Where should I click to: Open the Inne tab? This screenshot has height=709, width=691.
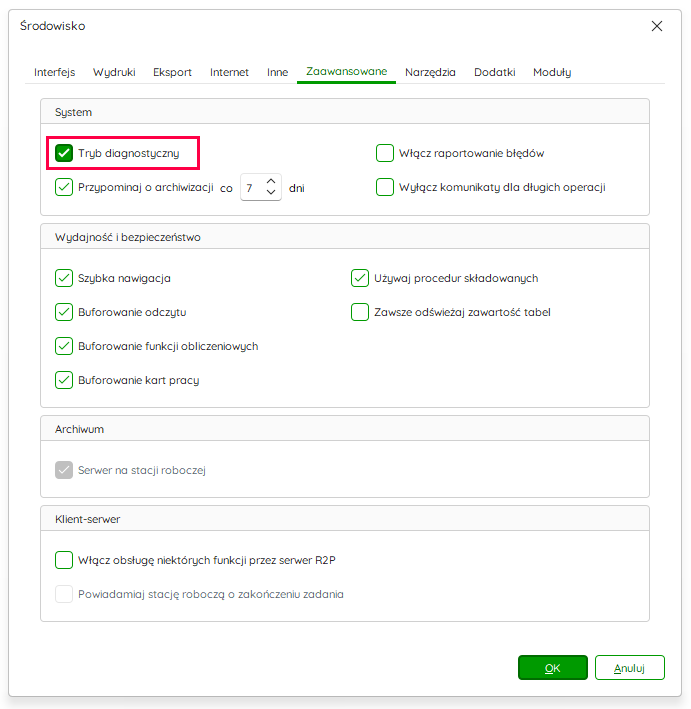(x=277, y=72)
